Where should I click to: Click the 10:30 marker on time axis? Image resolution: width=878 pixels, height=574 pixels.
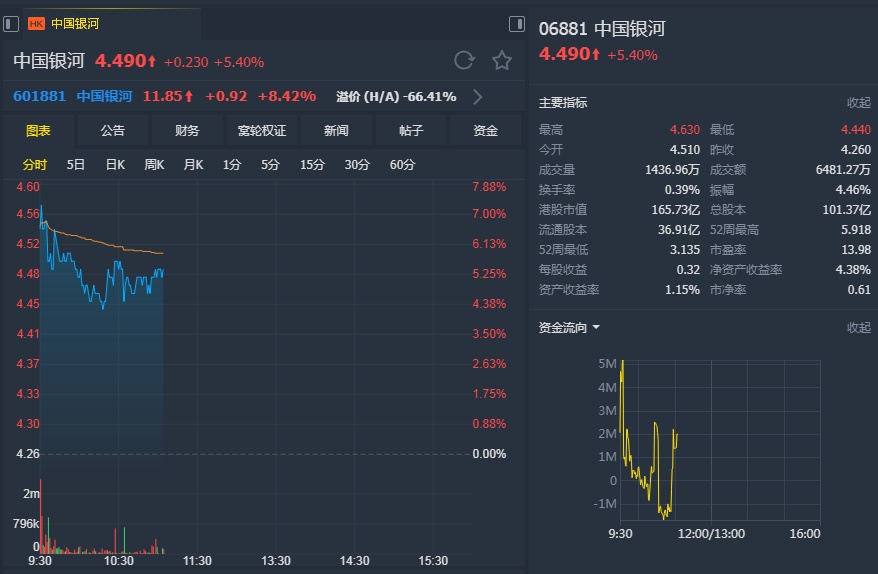tap(118, 561)
